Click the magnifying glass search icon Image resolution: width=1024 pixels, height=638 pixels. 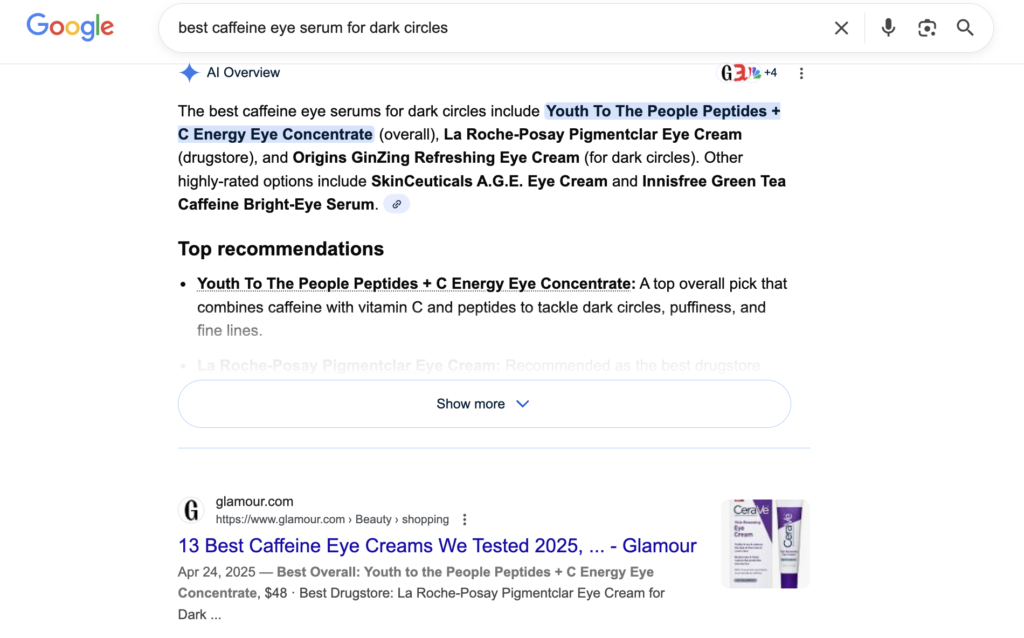tap(965, 28)
